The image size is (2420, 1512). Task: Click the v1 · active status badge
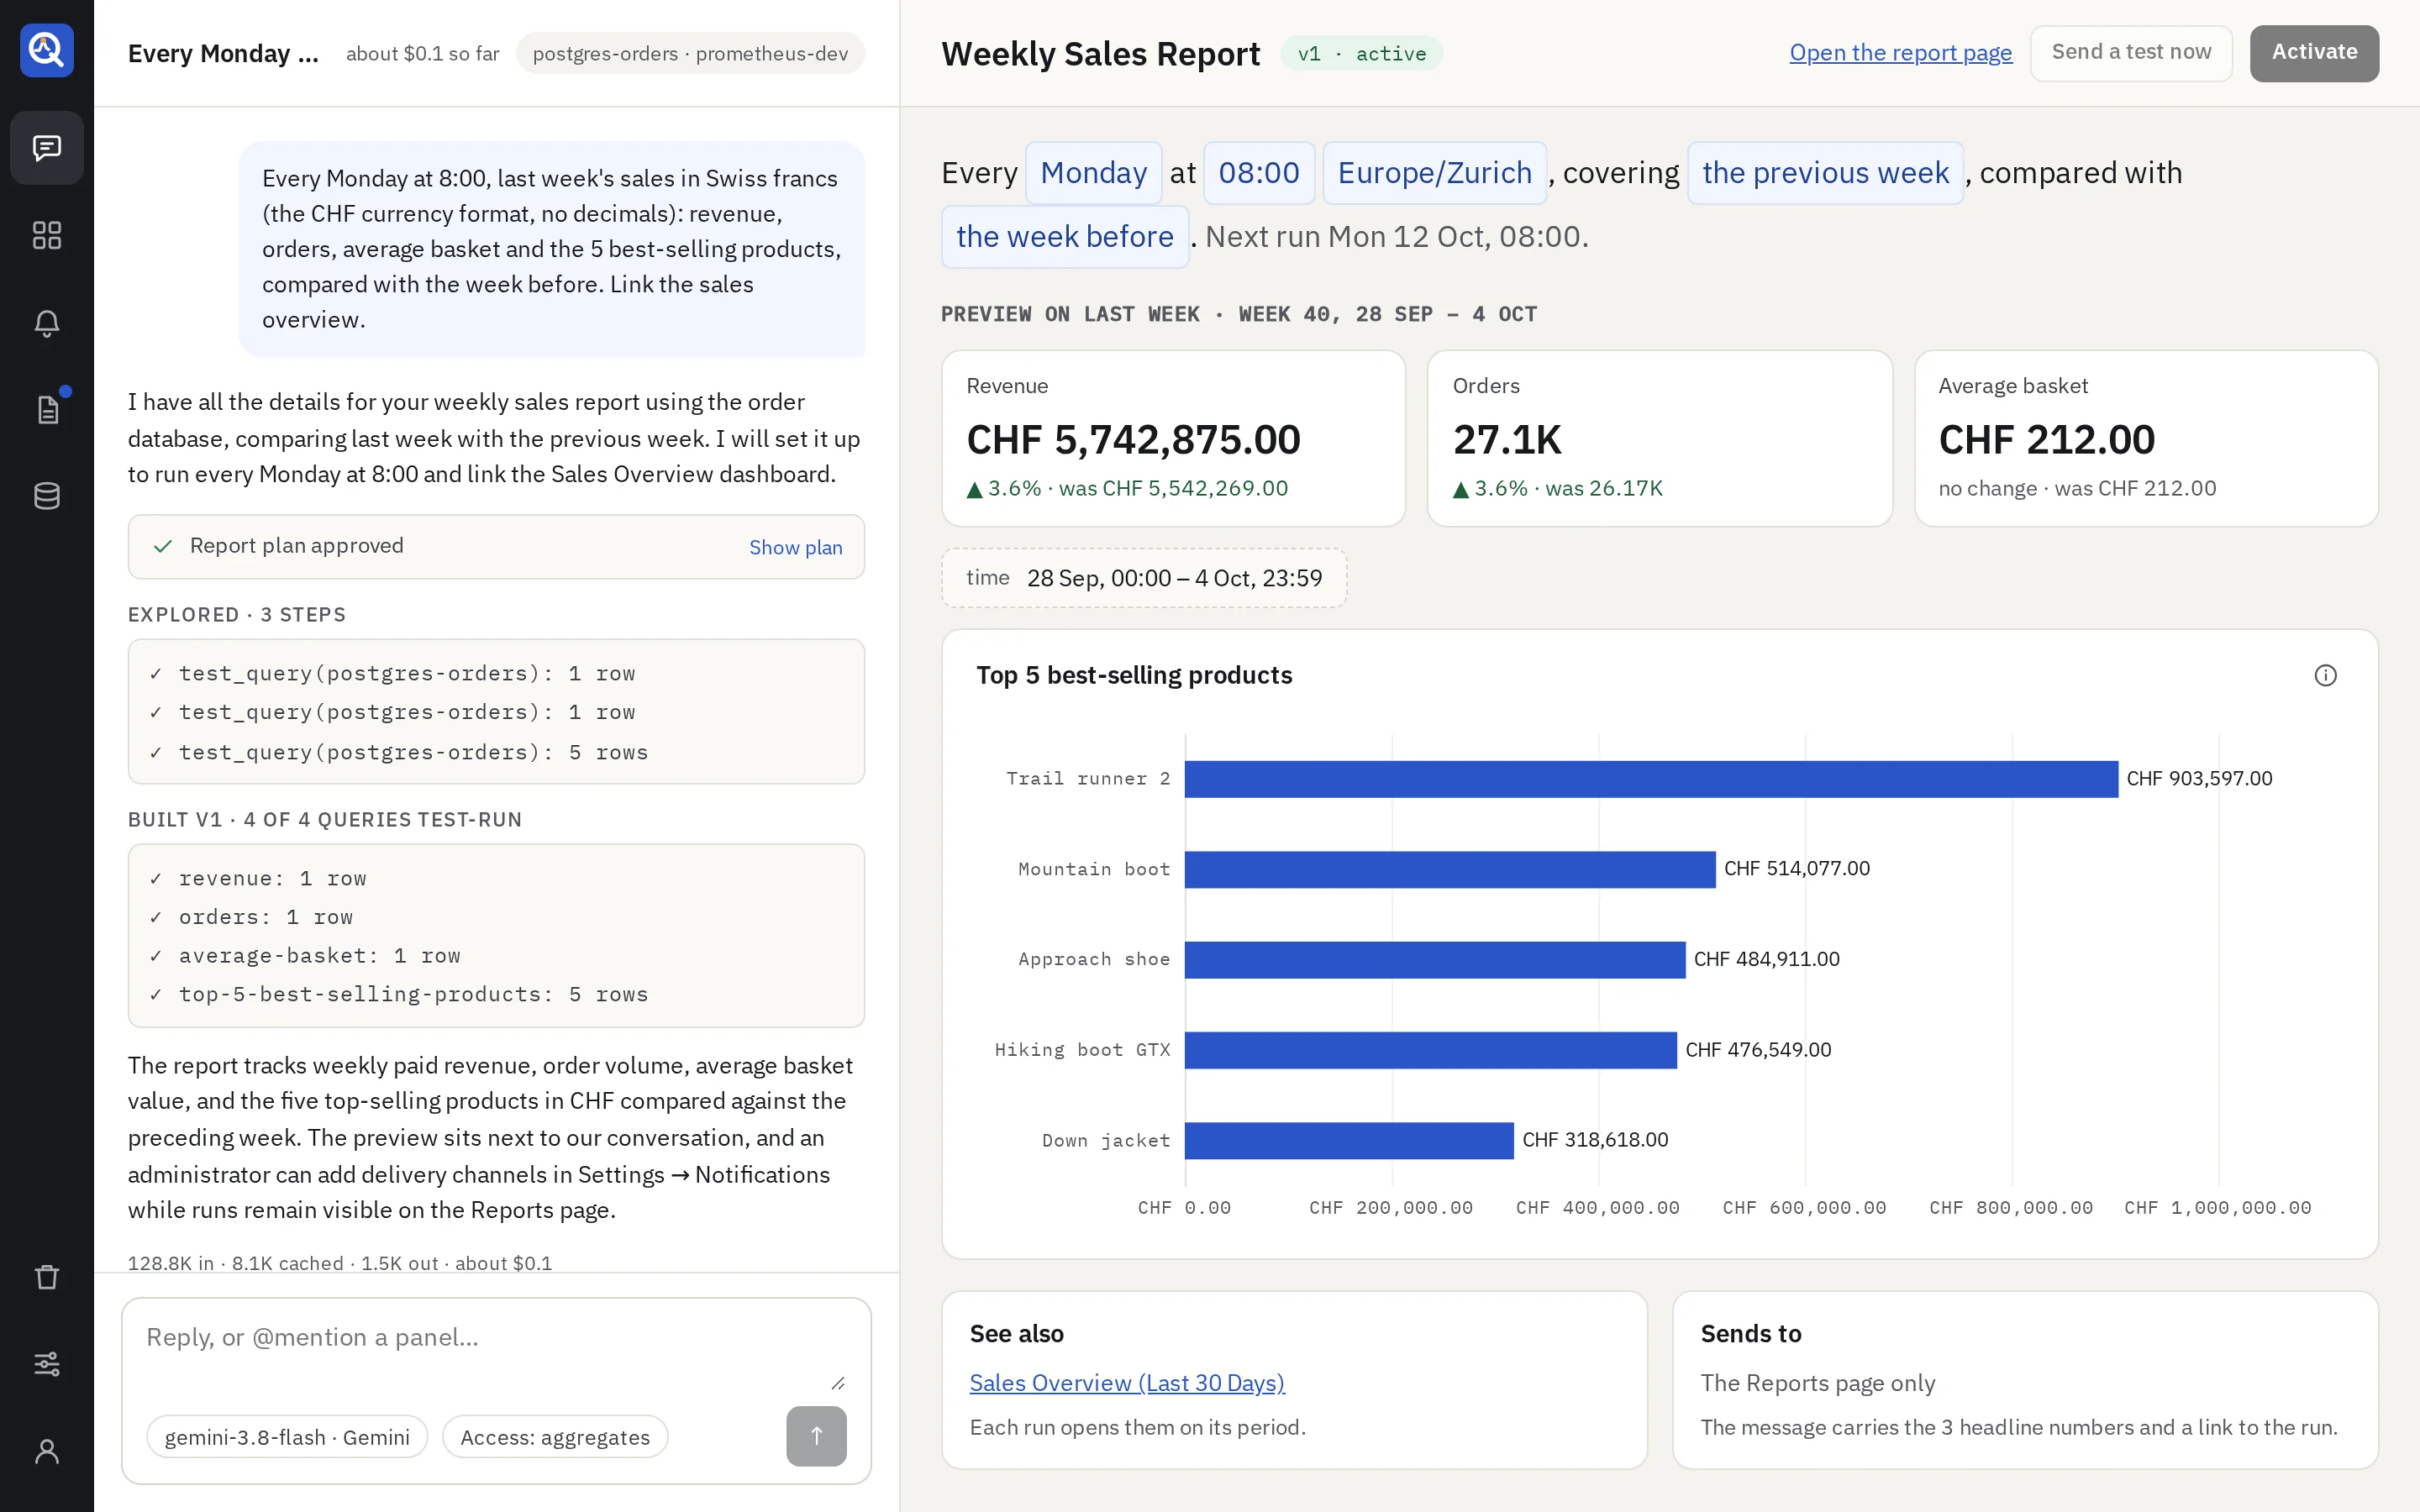pyautogui.click(x=1362, y=54)
